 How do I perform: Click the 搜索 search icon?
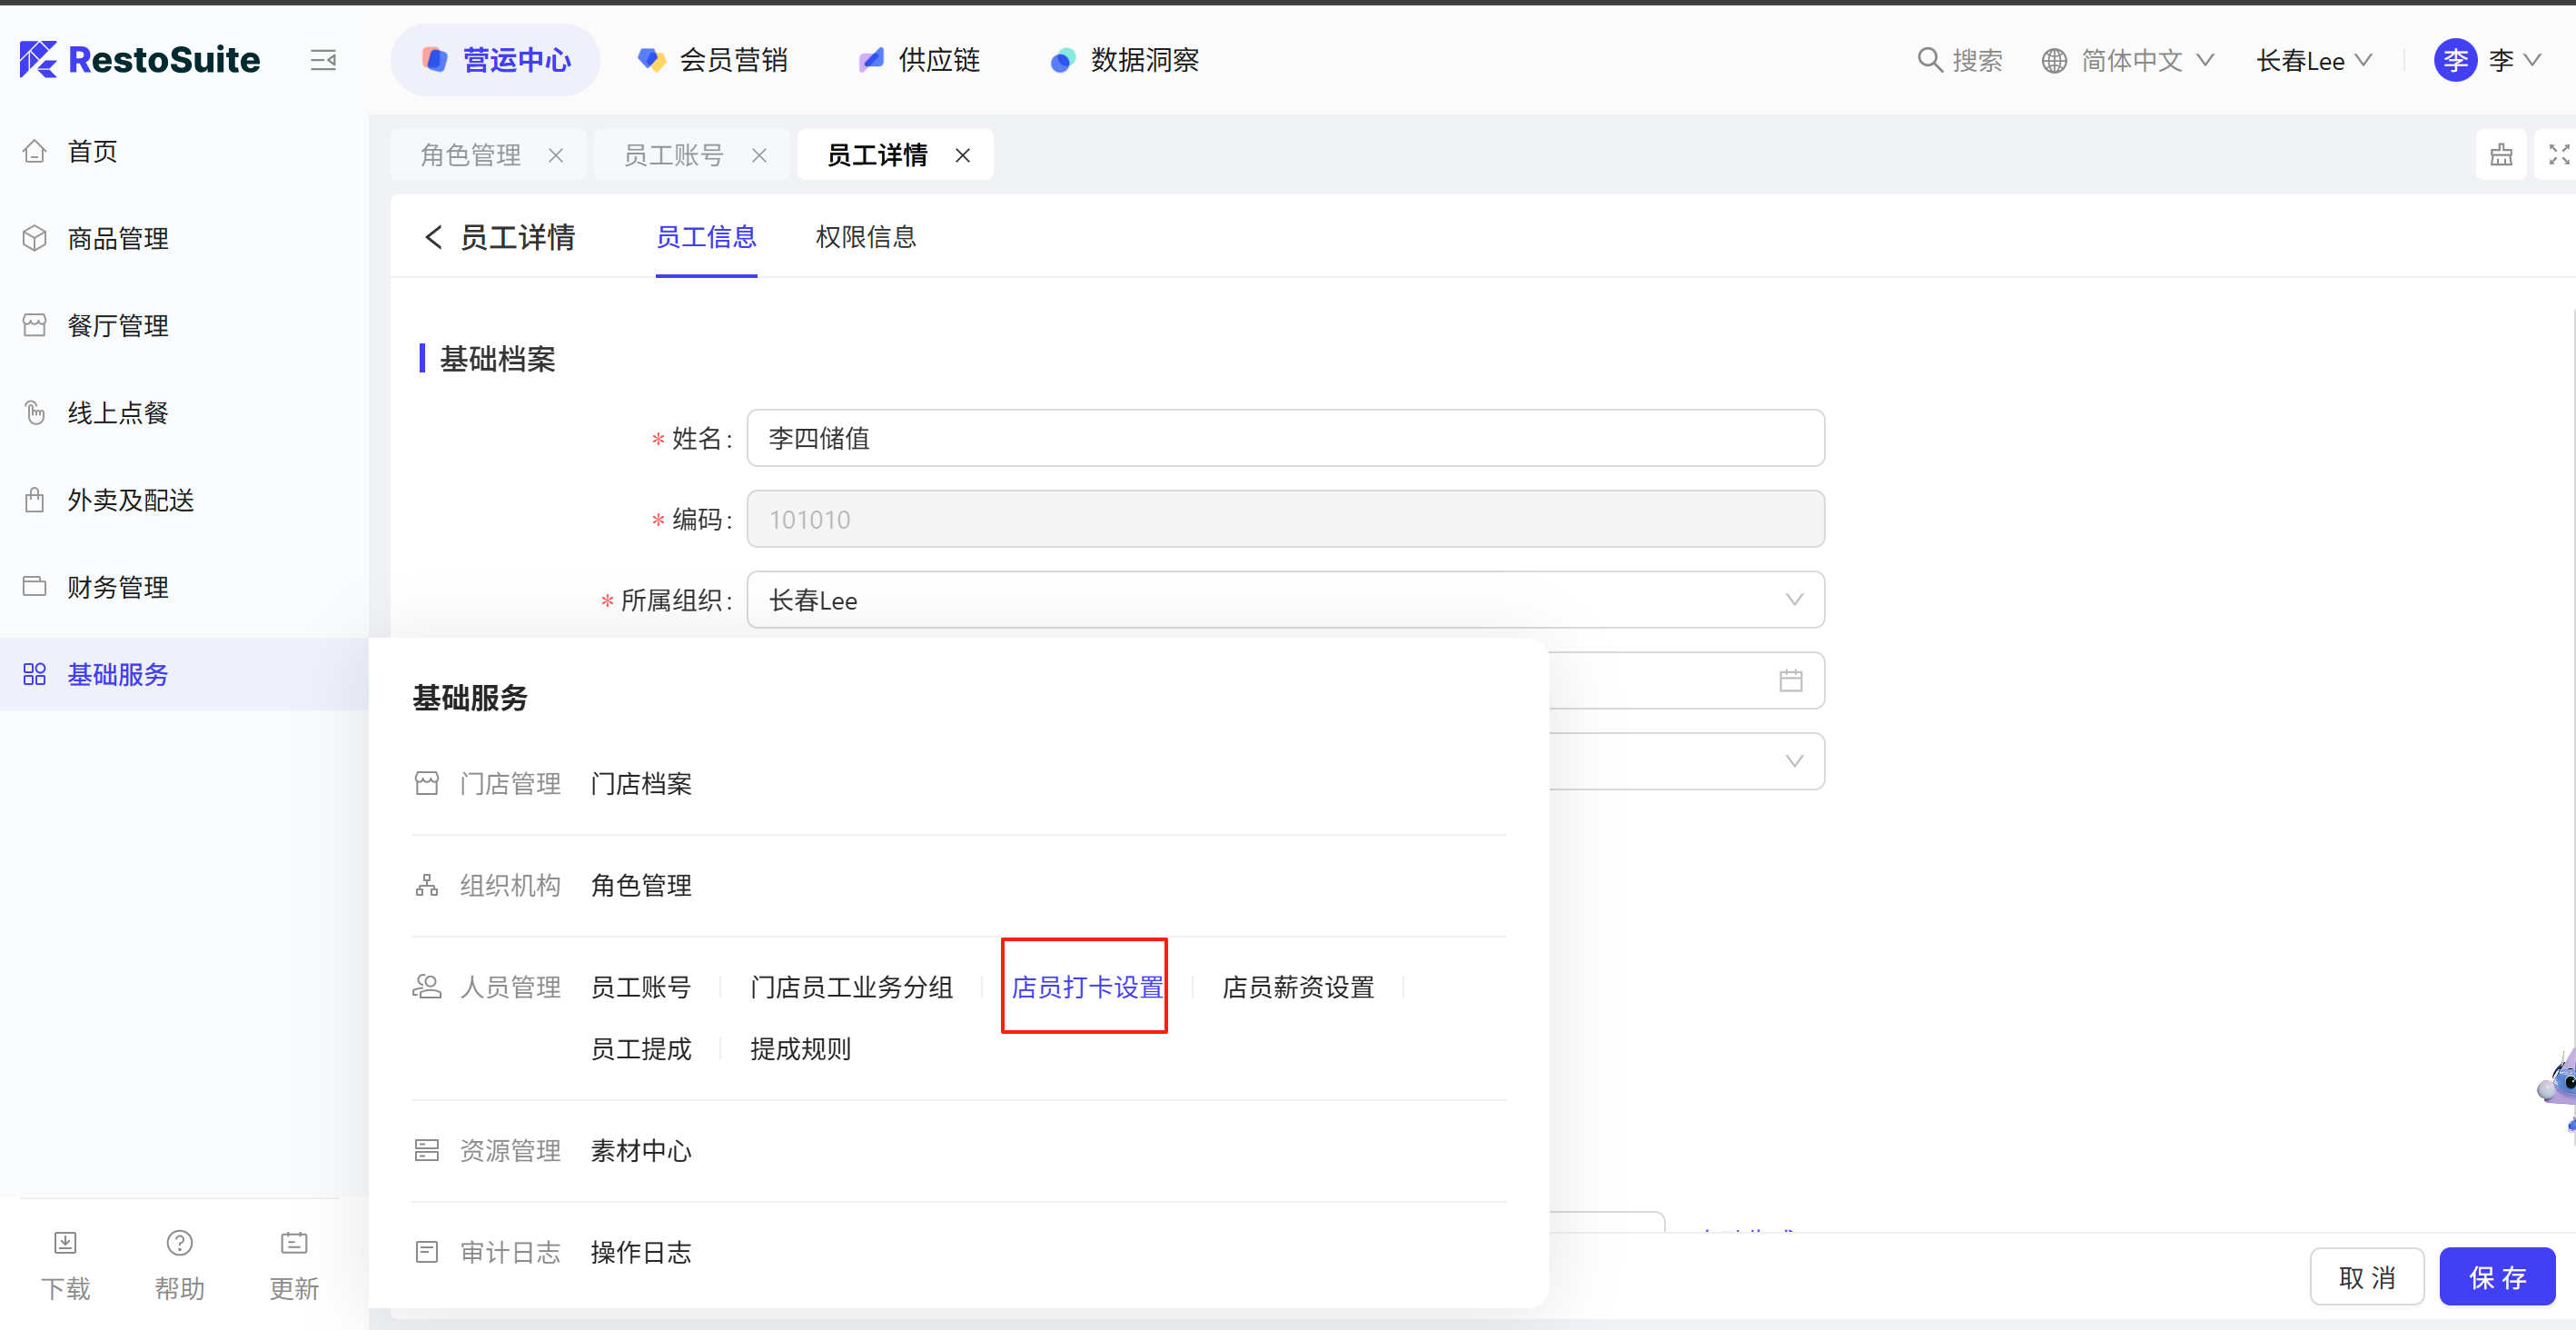pos(1929,60)
